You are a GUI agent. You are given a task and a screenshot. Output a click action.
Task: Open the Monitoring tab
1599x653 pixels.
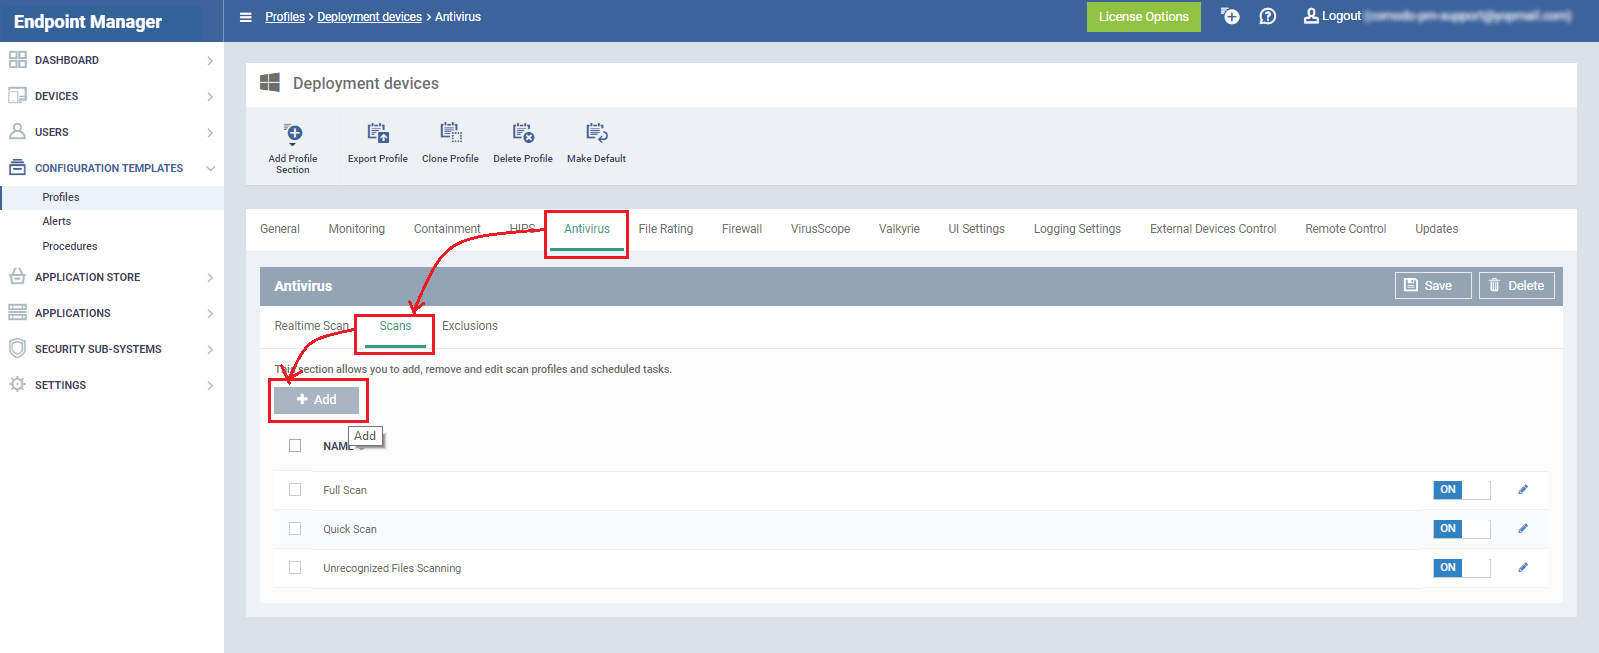coord(357,229)
